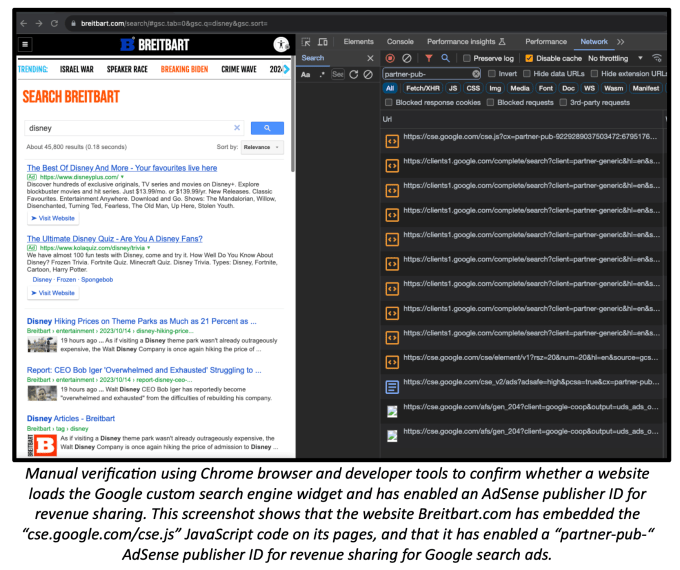Open the accessibility icon in Breitbart header
680x570 pixels.
pos(281,44)
